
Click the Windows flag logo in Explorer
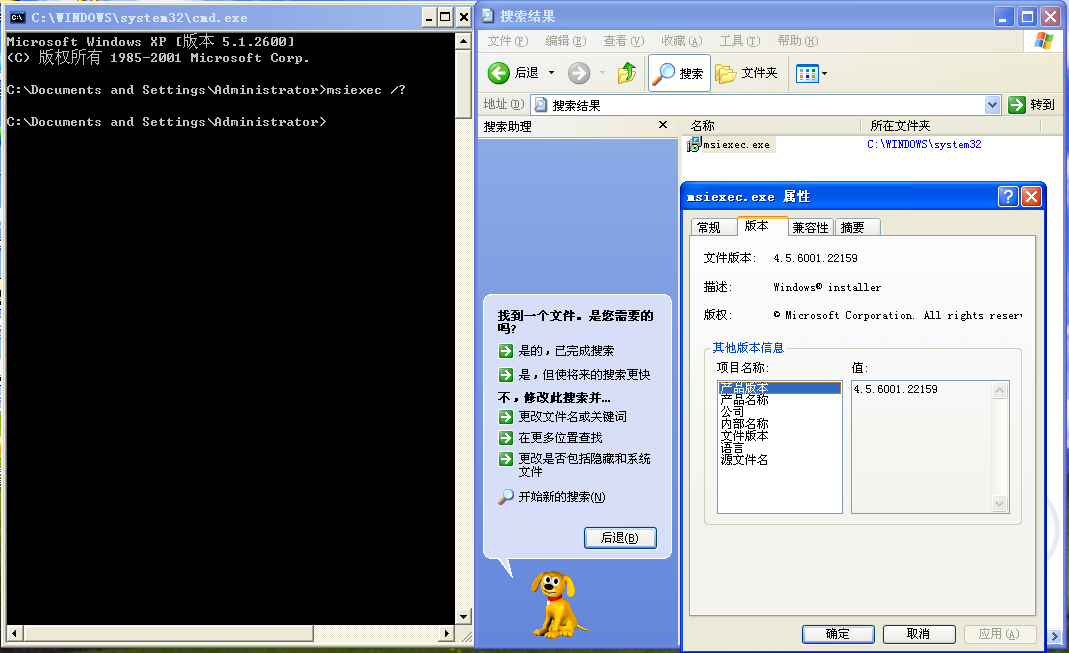(1043, 41)
